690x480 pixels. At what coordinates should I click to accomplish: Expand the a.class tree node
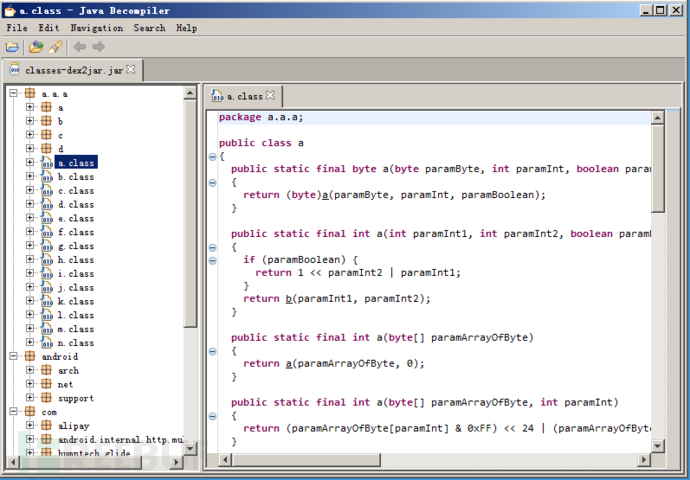coord(30,162)
